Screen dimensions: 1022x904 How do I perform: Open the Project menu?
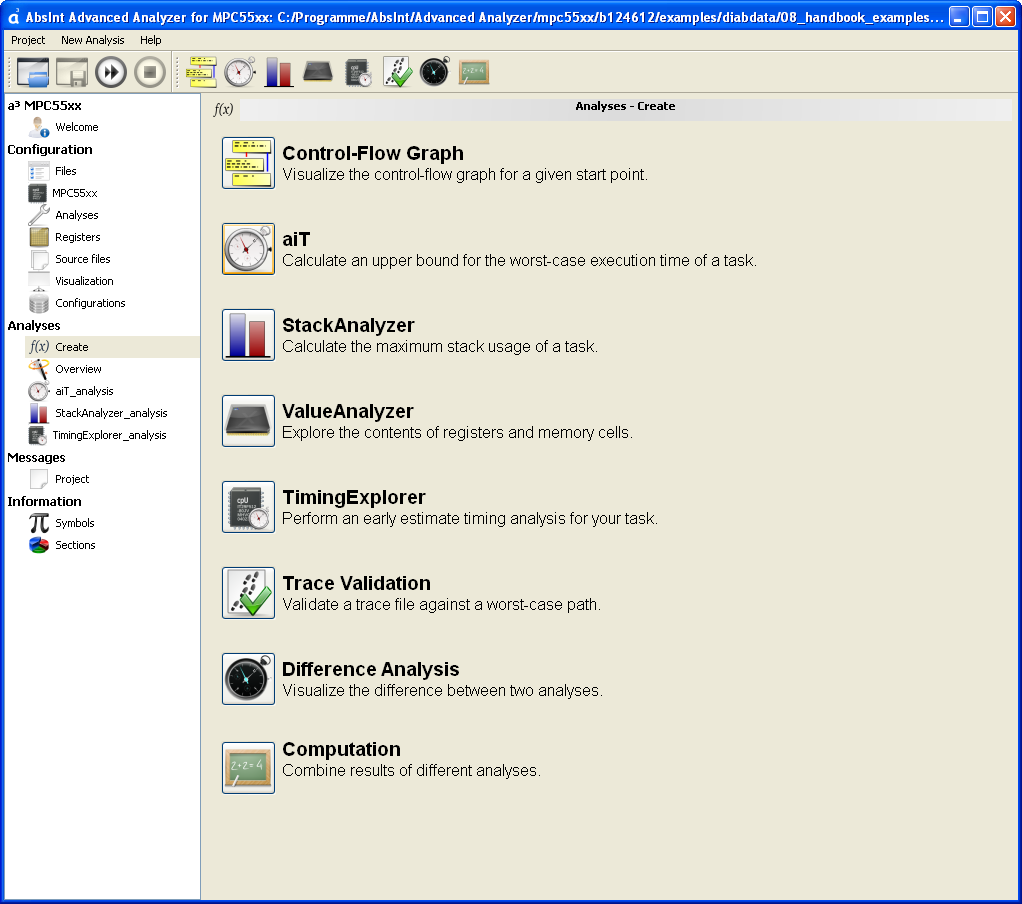point(28,40)
